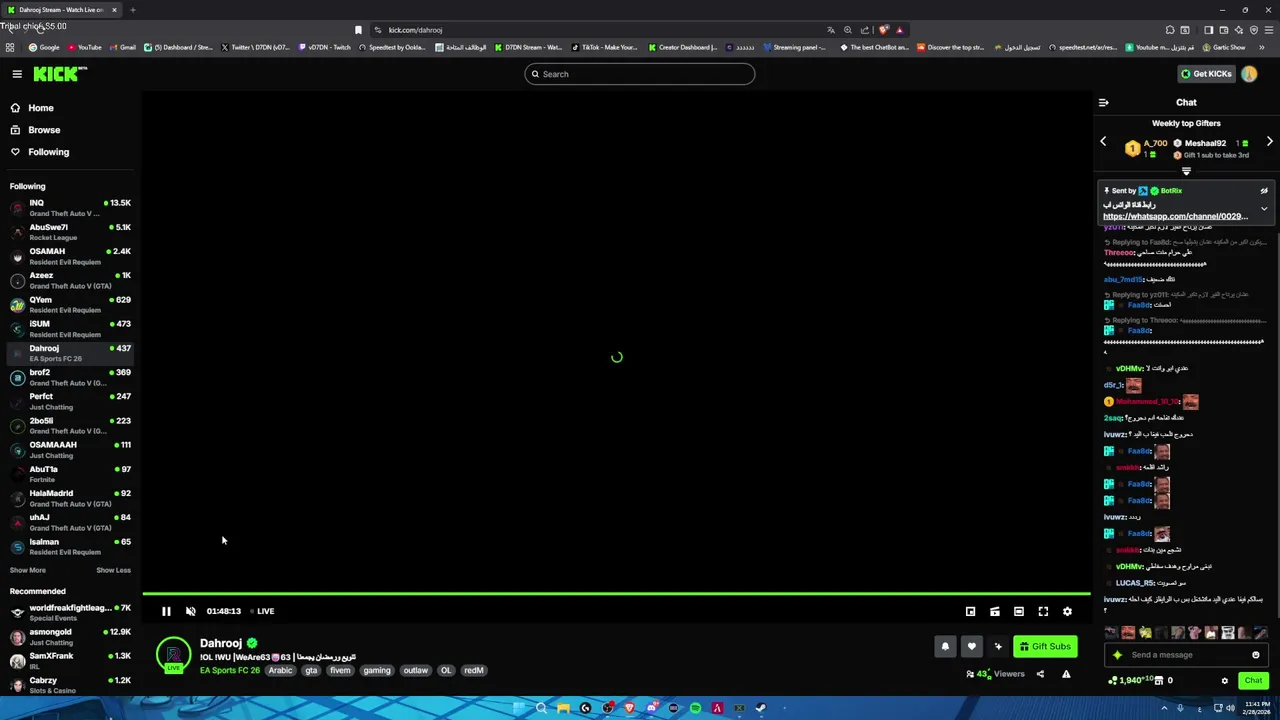The width and height of the screenshot is (1280, 720).
Task: Click the gaming tag
Action: [377, 670]
